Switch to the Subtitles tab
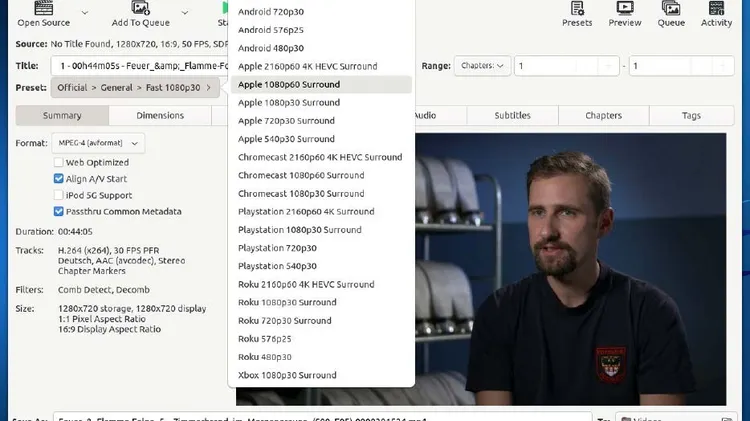Image resolution: width=750 pixels, height=421 pixels. click(512, 115)
